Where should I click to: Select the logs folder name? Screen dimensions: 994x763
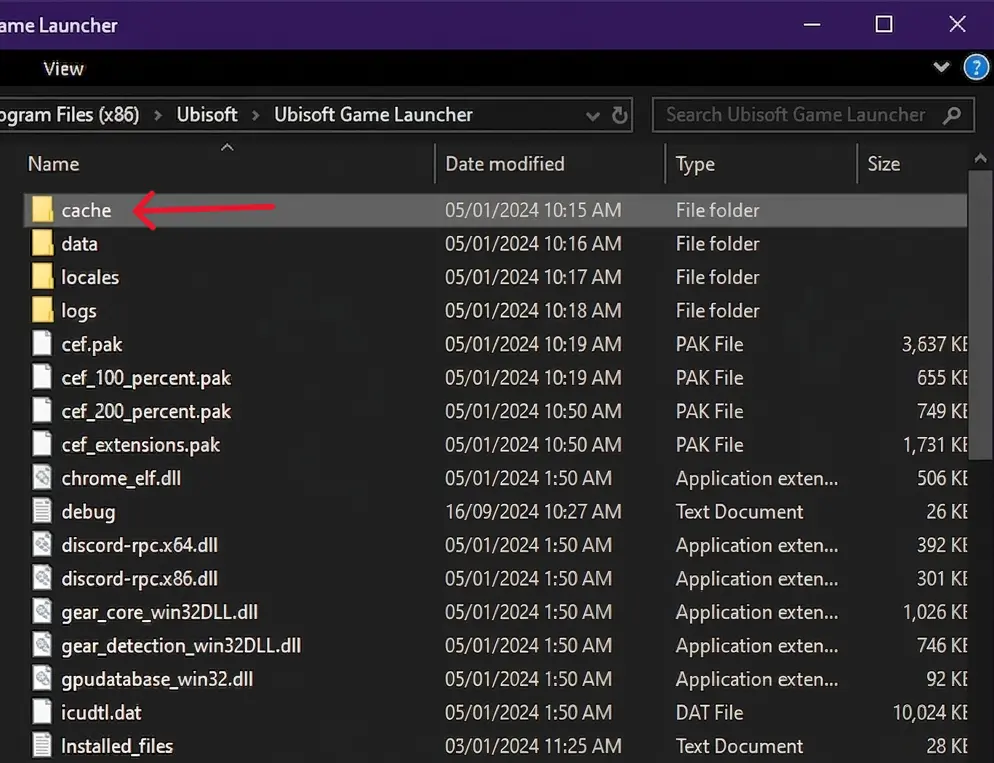click(x=79, y=311)
